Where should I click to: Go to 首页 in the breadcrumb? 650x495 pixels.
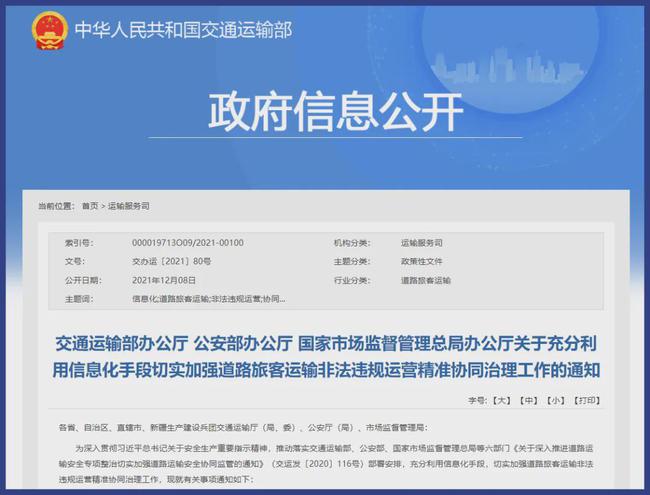tap(90, 205)
